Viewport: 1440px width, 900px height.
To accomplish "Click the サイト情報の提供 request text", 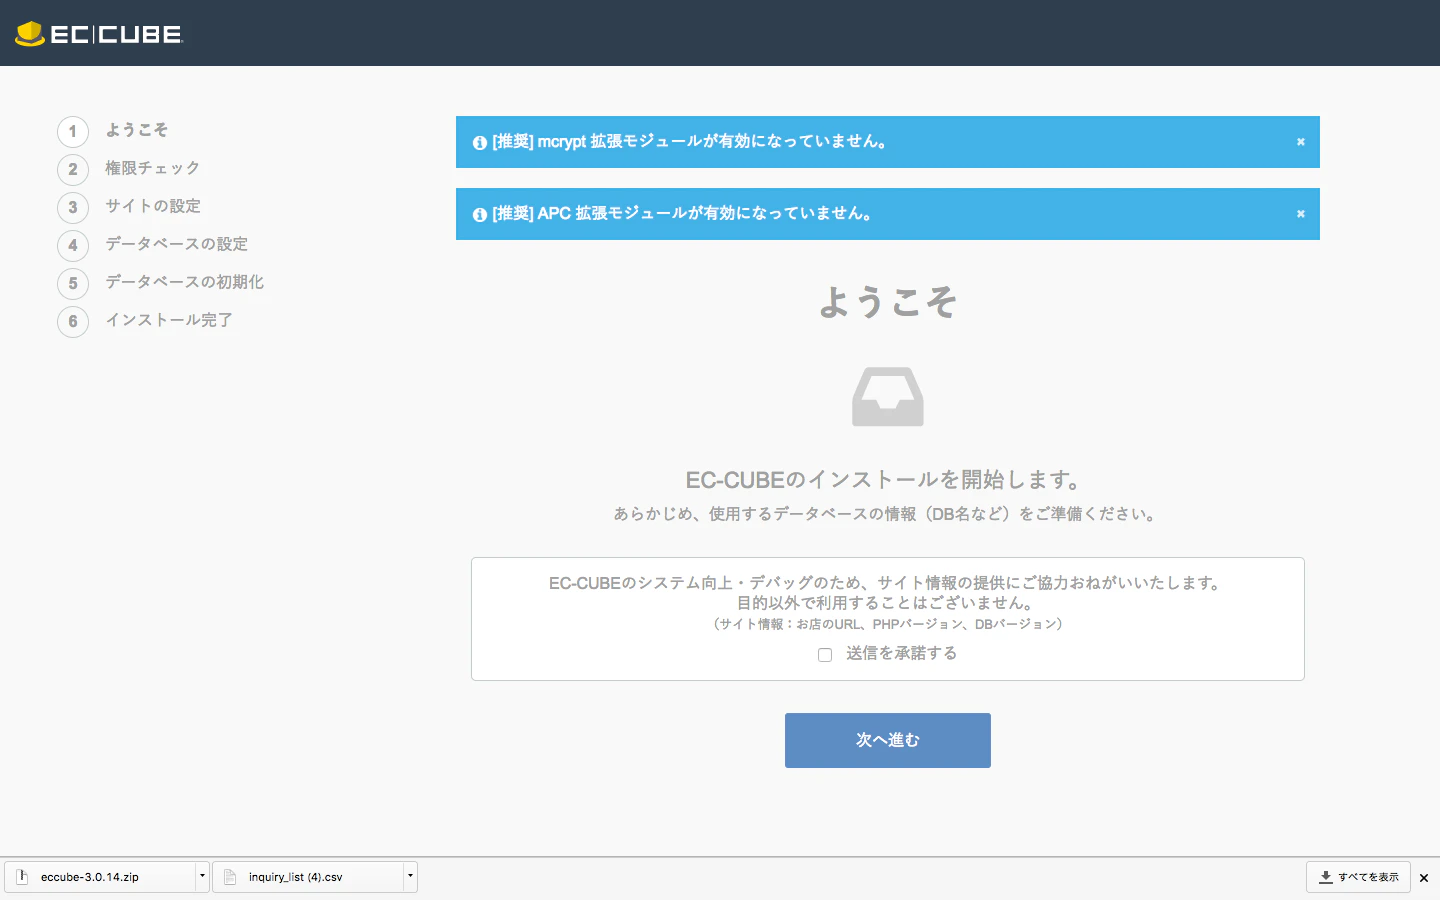I will tap(888, 583).
